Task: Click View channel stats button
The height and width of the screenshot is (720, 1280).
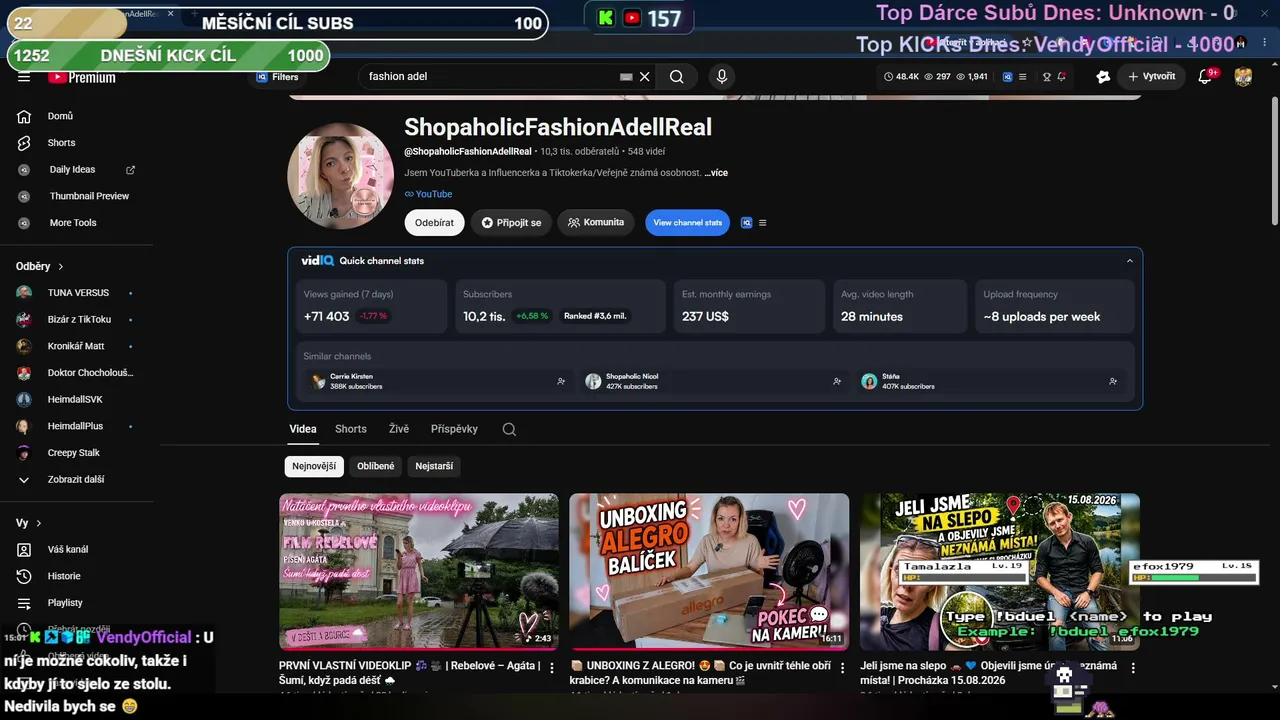Action: (688, 223)
